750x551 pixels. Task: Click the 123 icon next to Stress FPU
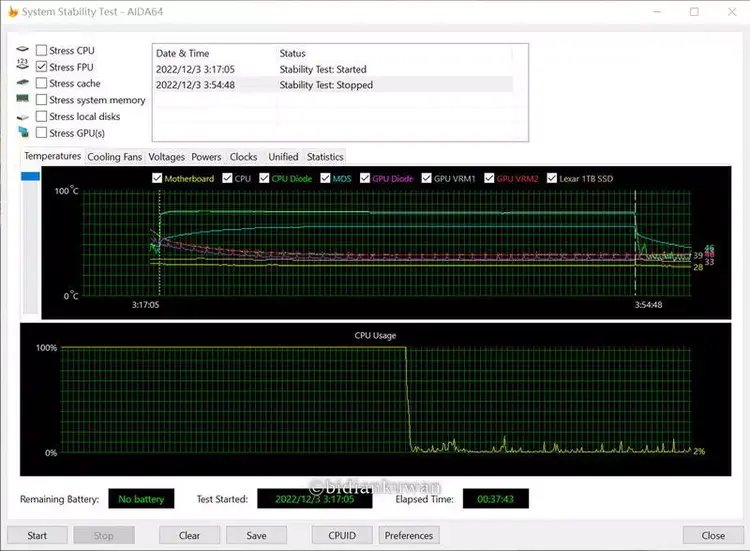[22, 66]
